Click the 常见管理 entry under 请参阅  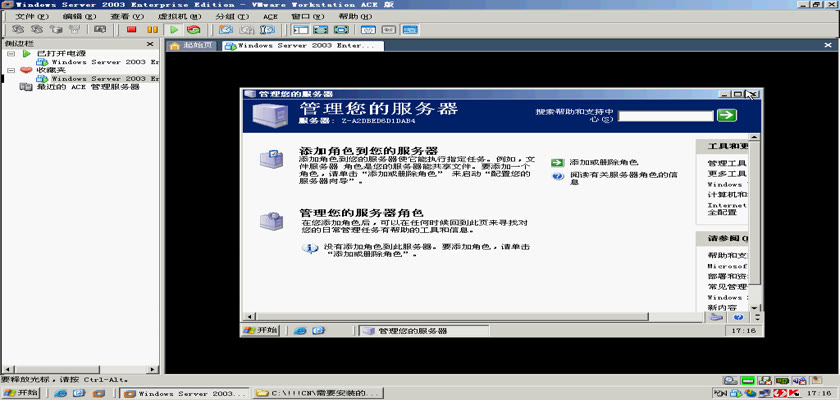point(727,287)
